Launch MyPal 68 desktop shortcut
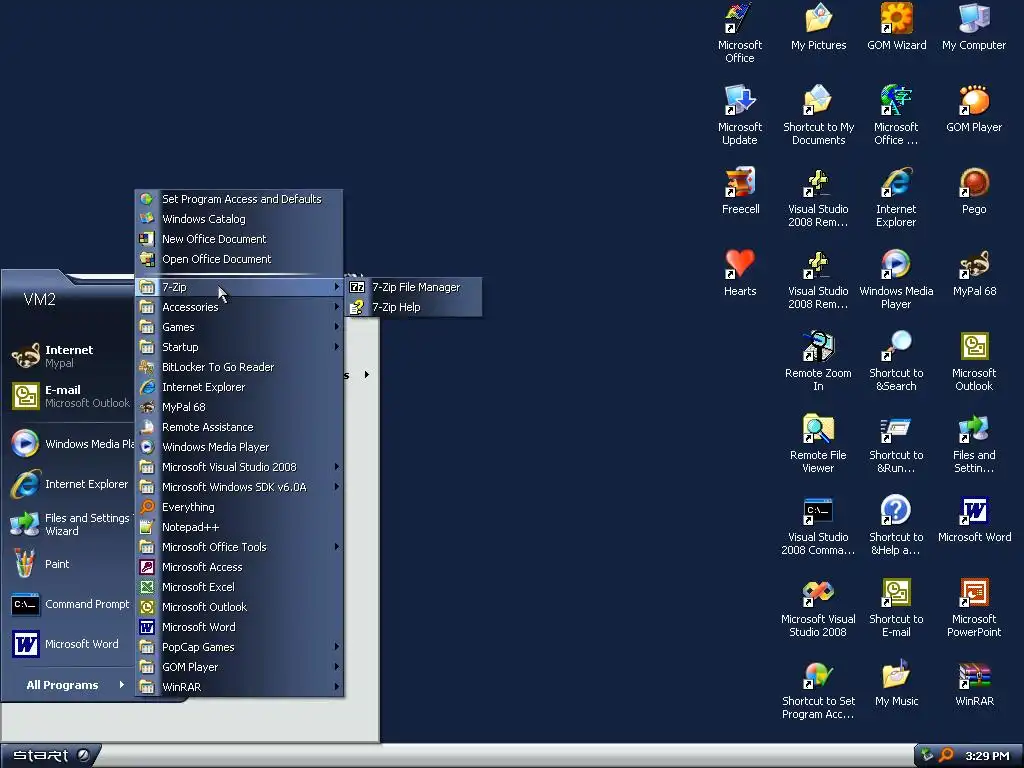 974,273
